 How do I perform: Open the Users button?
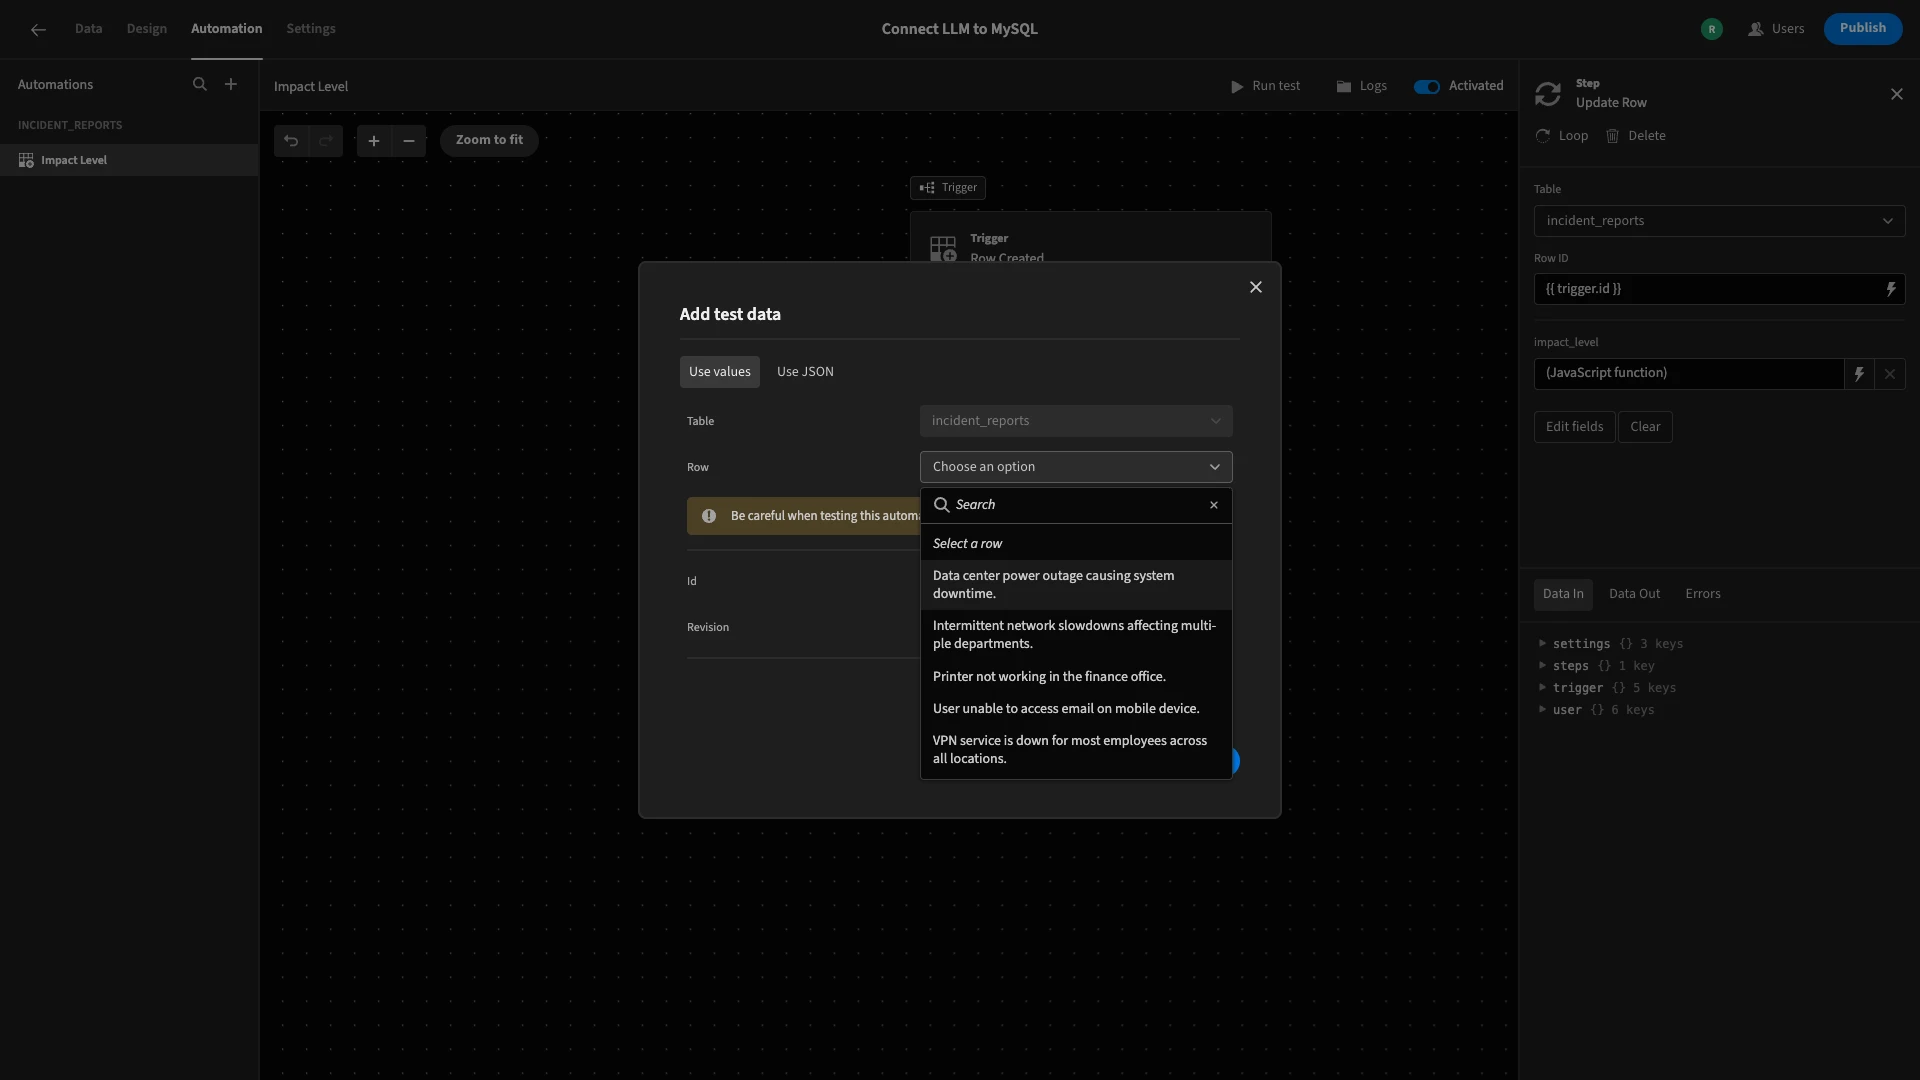[x=1776, y=29]
